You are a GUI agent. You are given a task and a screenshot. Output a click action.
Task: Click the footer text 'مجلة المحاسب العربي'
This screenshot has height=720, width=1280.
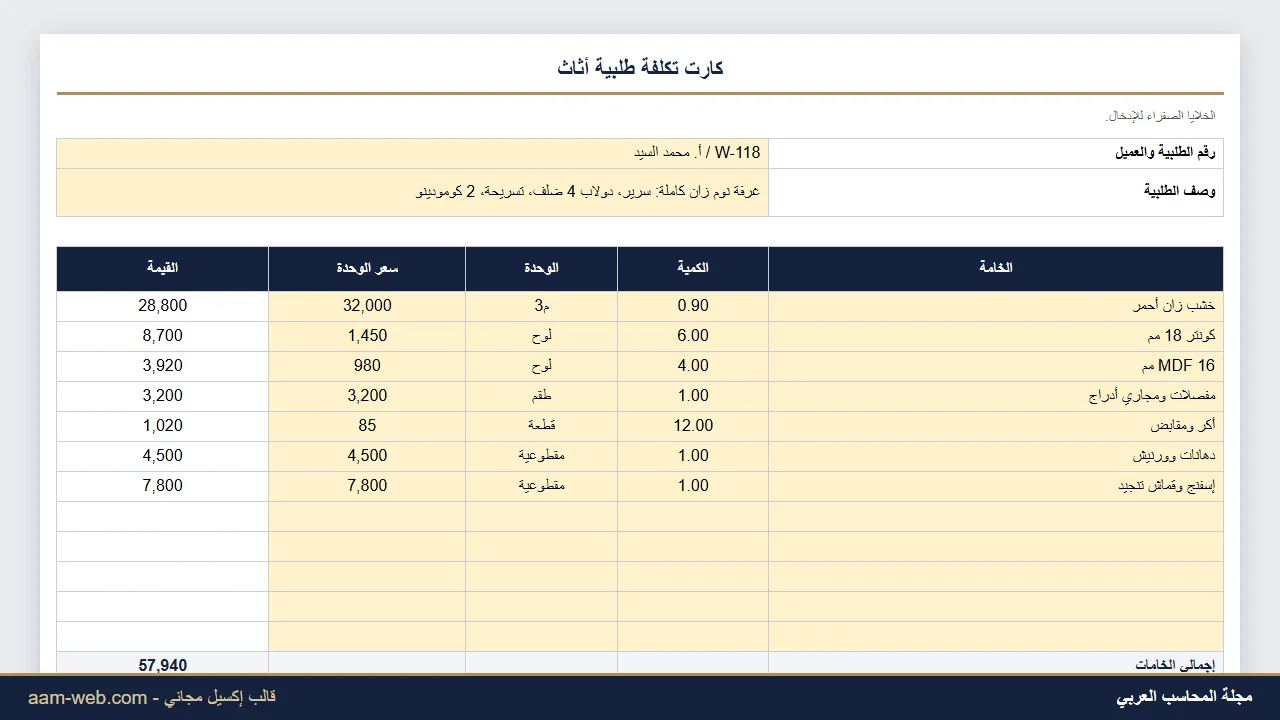click(x=1184, y=697)
